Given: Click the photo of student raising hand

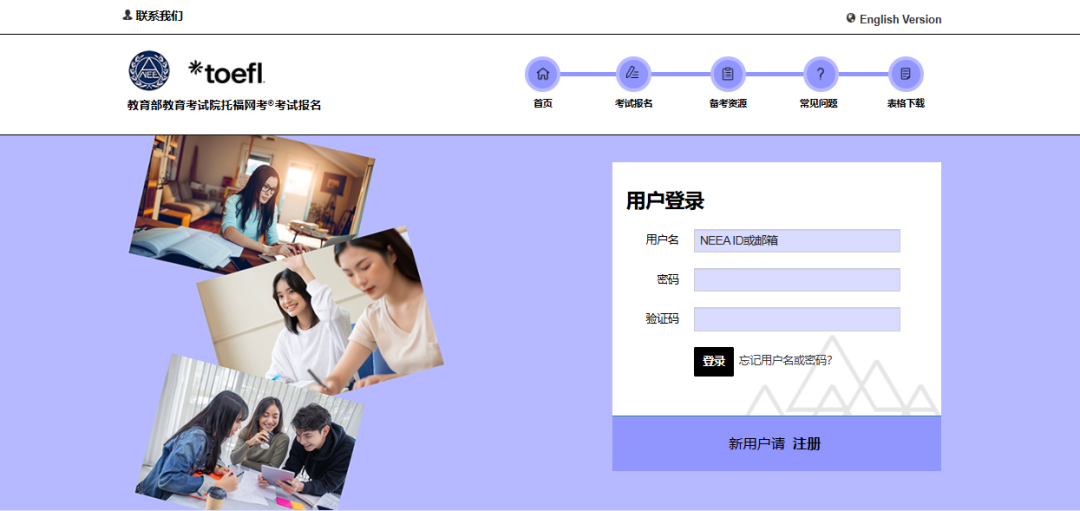Looking at the screenshot, I should [x=320, y=311].
